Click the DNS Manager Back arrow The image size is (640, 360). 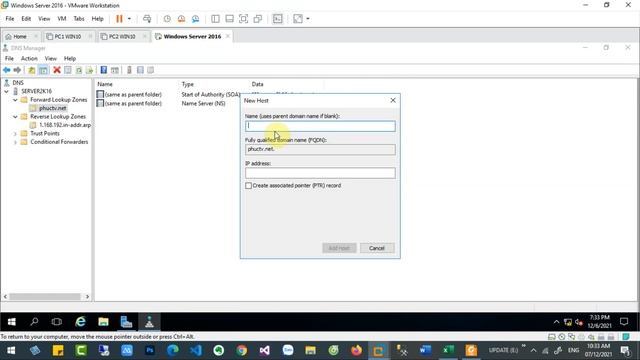(x=7, y=70)
